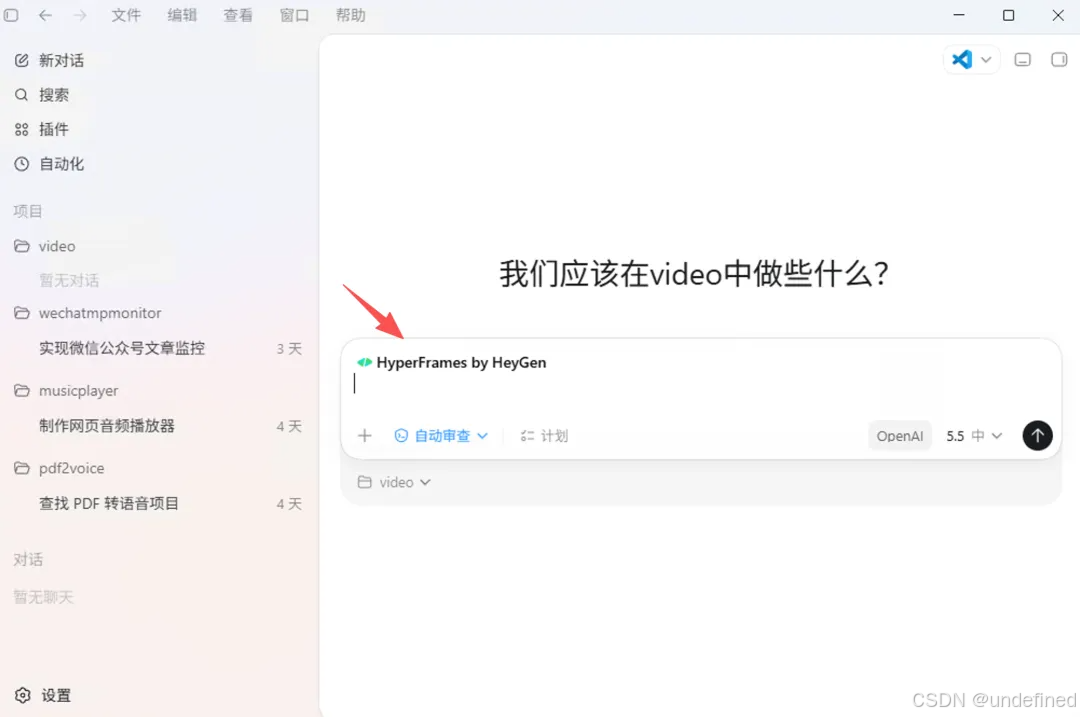Toggle 计划 plan mode

point(544,436)
